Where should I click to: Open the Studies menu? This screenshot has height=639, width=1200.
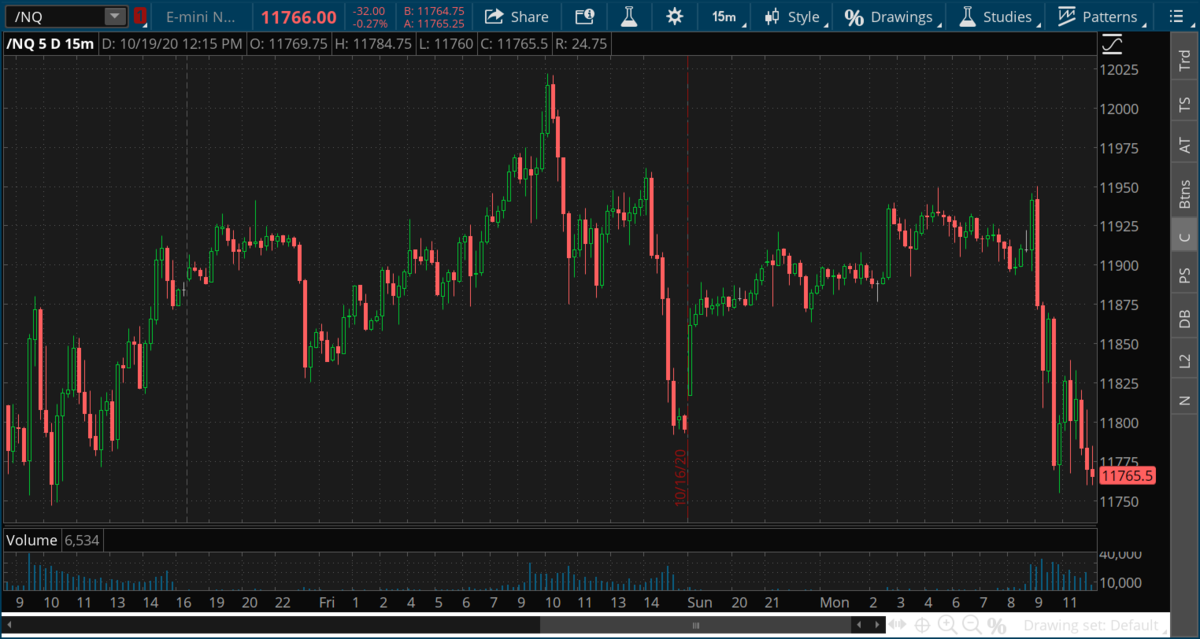pyautogui.click(x=995, y=16)
